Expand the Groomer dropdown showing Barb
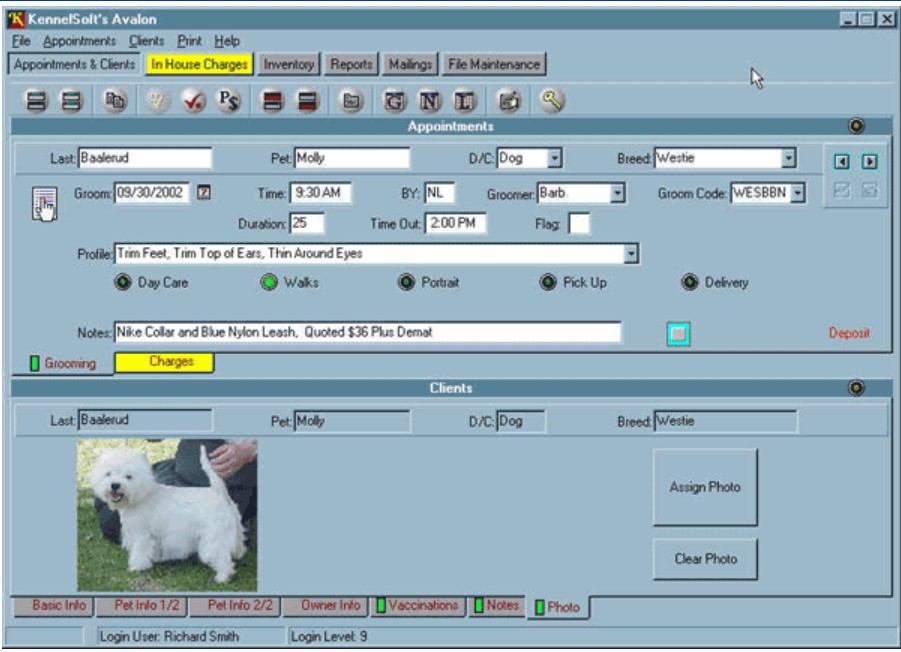 click(618, 193)
